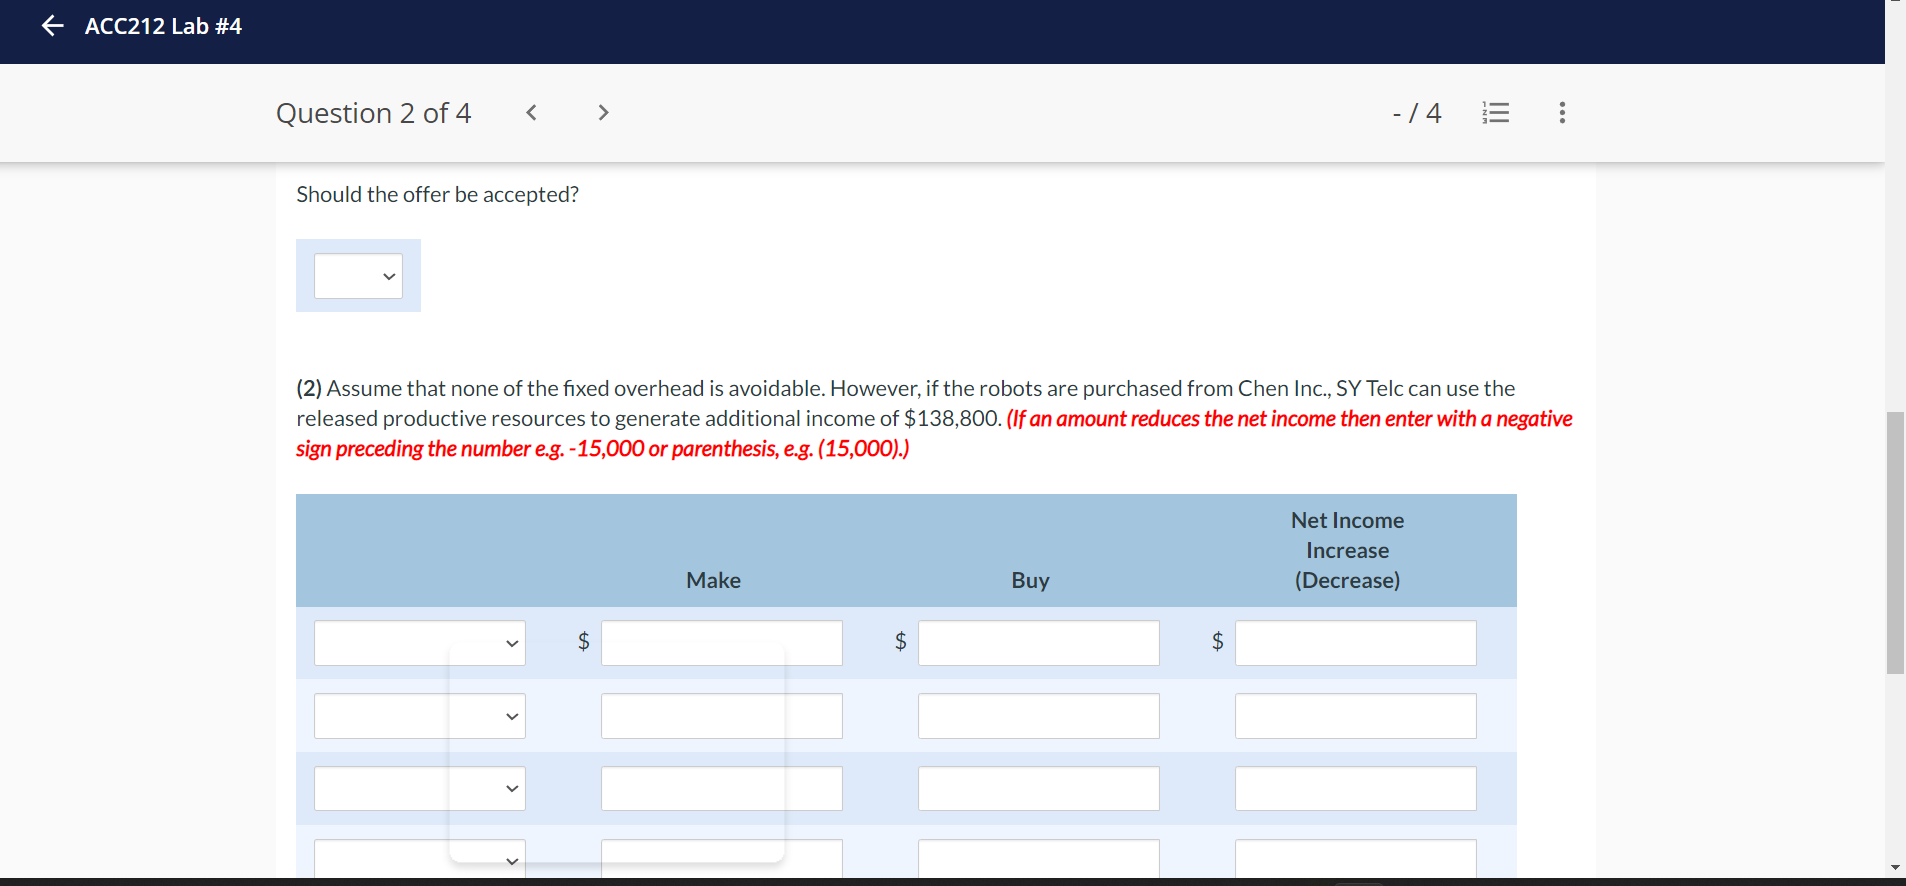Click the '- / 4' score text
The width and height of the screenshot is (1906, 886).
tap(1416, 113)
